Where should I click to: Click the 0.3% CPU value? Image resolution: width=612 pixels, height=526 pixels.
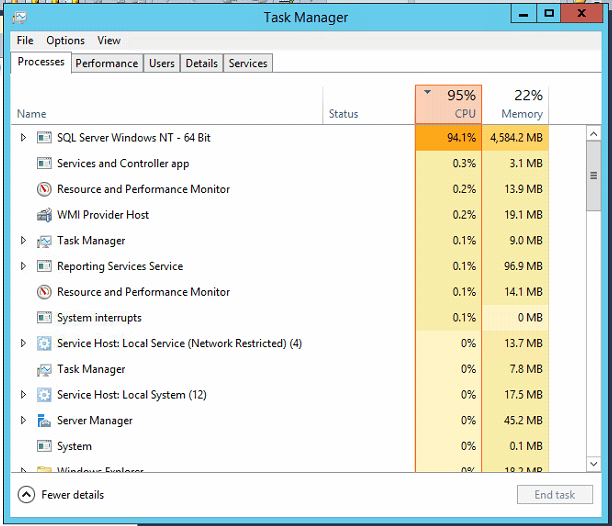pyautogui.click(x=464, y=163)
